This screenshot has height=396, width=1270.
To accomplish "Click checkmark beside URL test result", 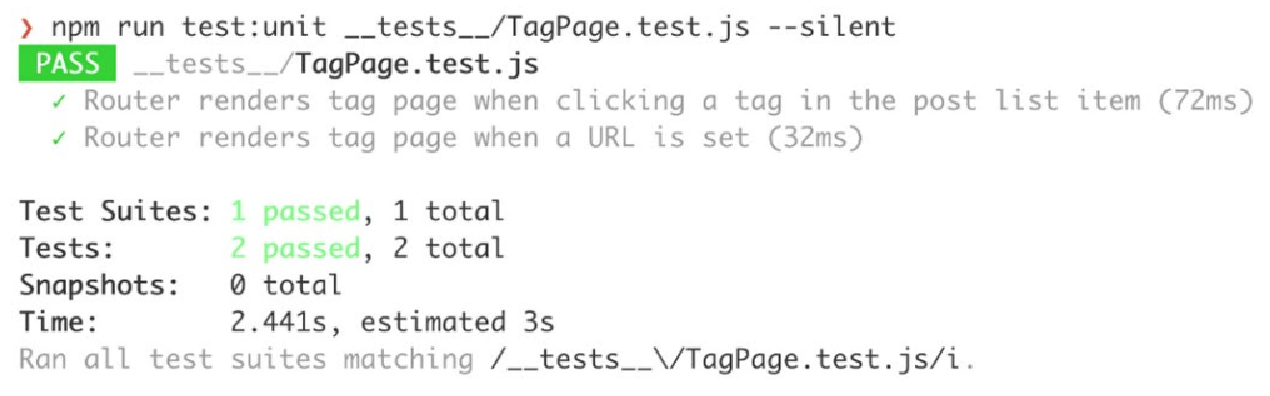I will (x=60, y=137).
